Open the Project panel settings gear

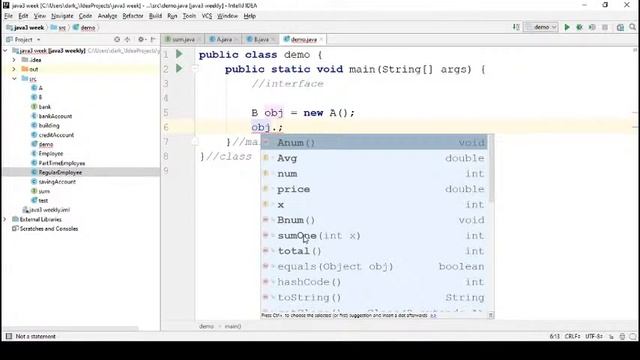[x=141, y=40]
